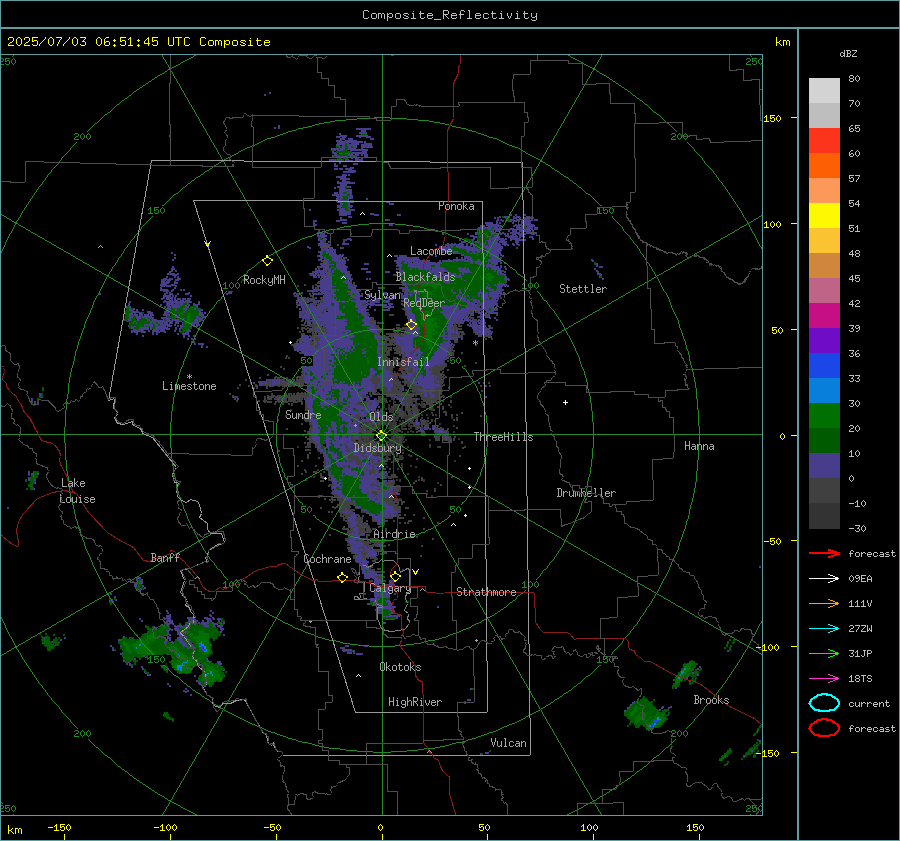
Task: Click the Ponoka city label
Action: (456, 206)
